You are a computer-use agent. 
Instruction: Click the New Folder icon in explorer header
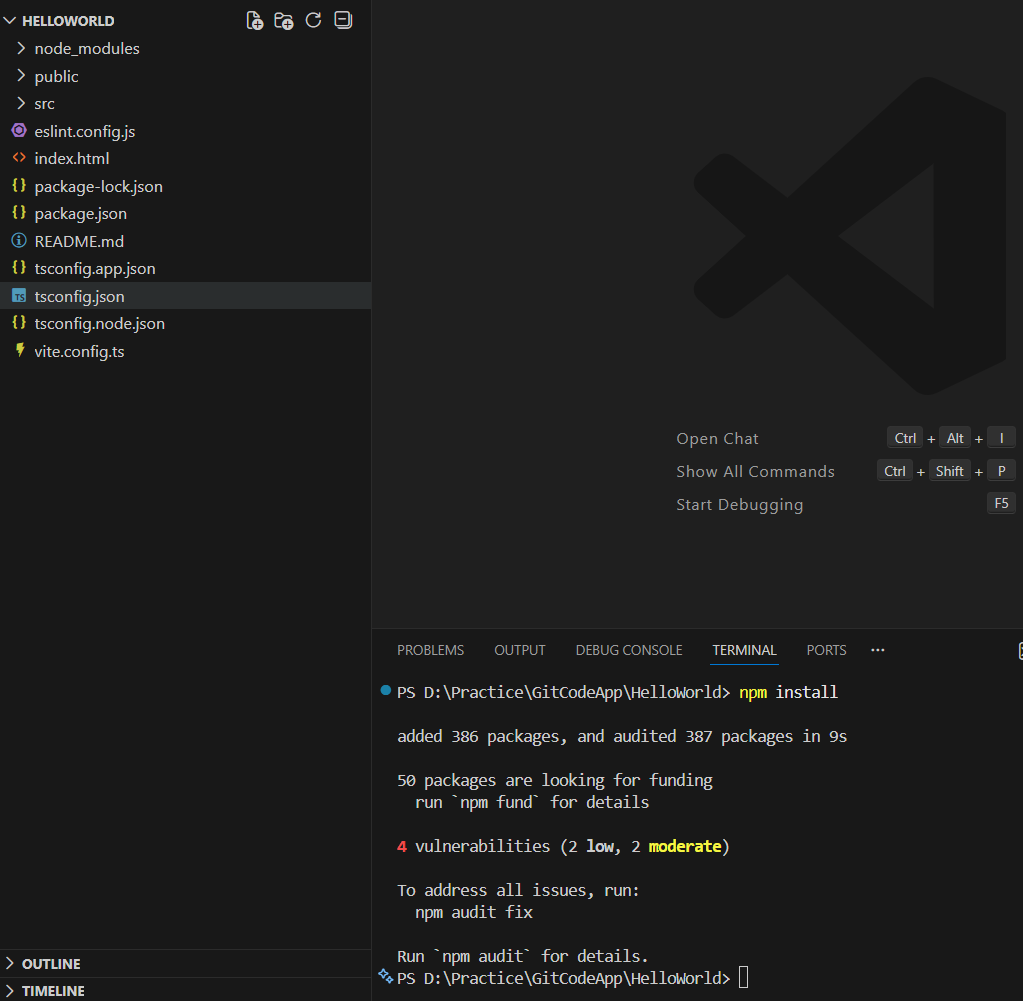[284, 20]
